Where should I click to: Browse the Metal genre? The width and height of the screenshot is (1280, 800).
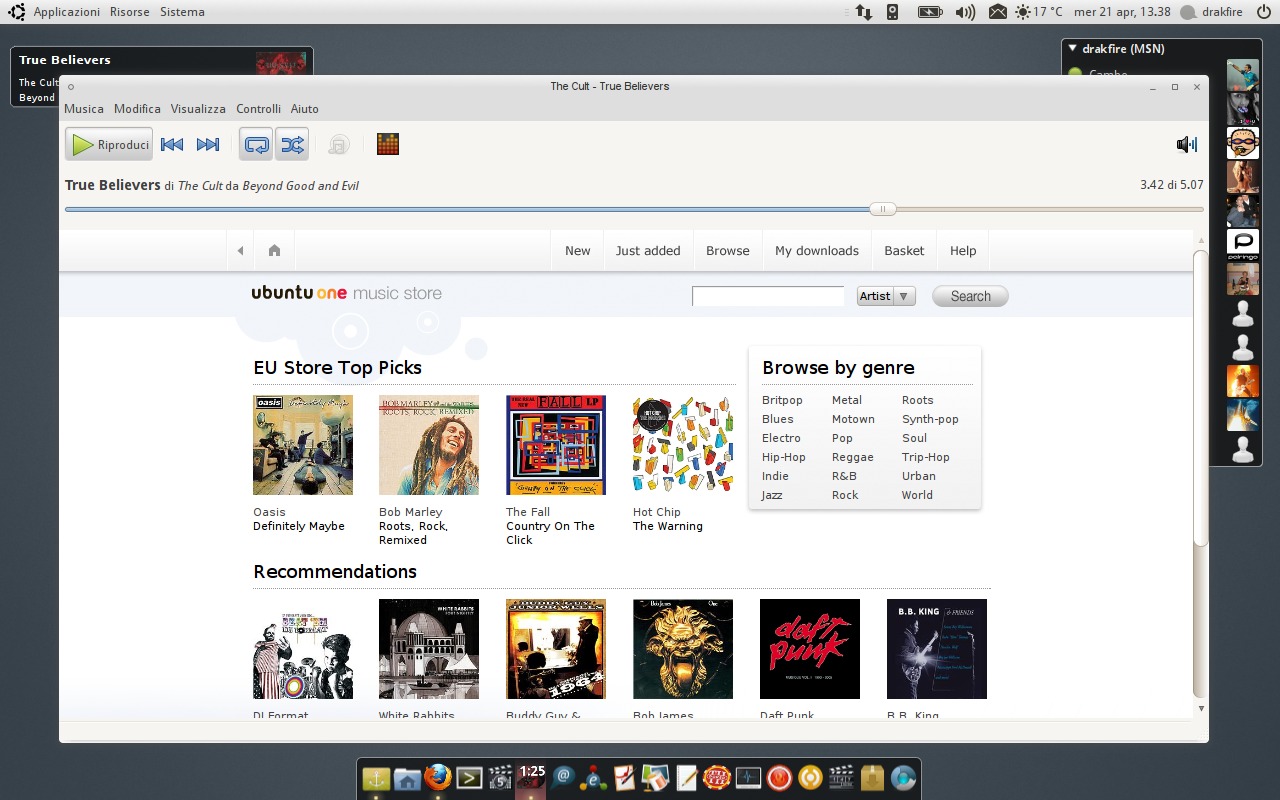[847, 400]
